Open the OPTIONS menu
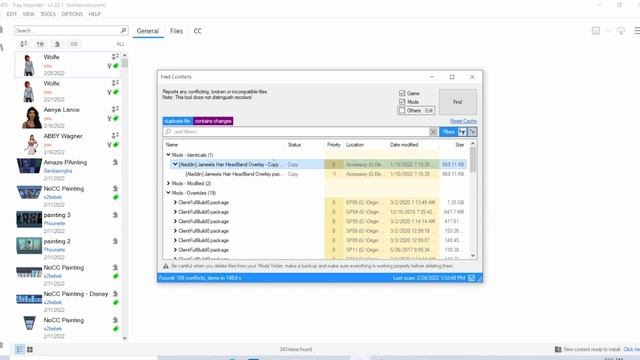This screenshot has height=360, width=640. [x=72, y=14]
